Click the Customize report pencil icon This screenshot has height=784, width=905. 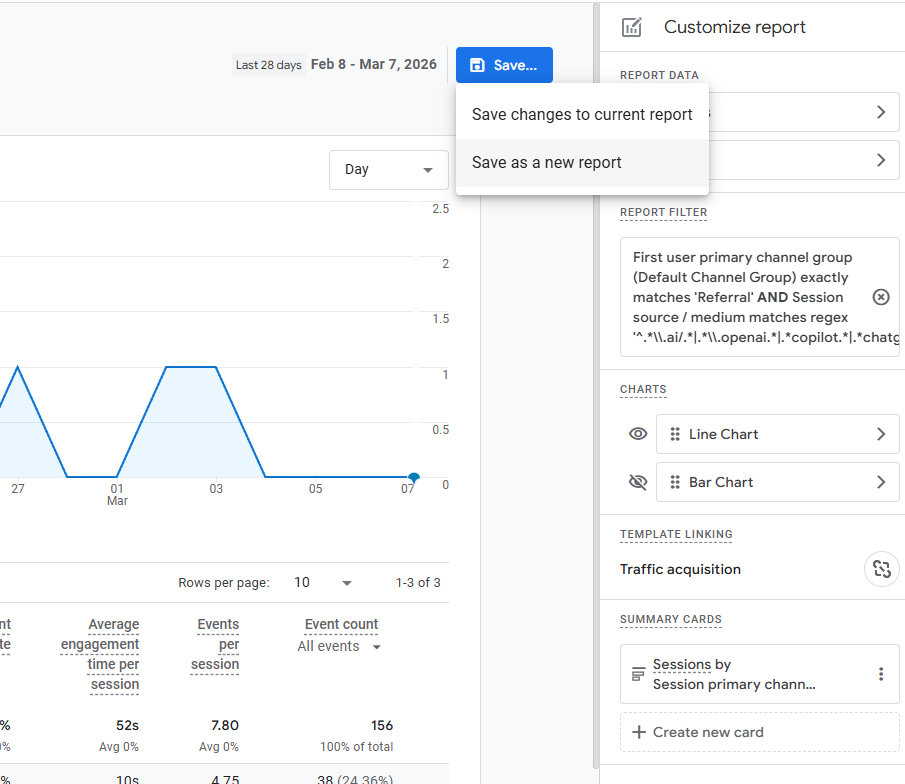pos(631,27)
